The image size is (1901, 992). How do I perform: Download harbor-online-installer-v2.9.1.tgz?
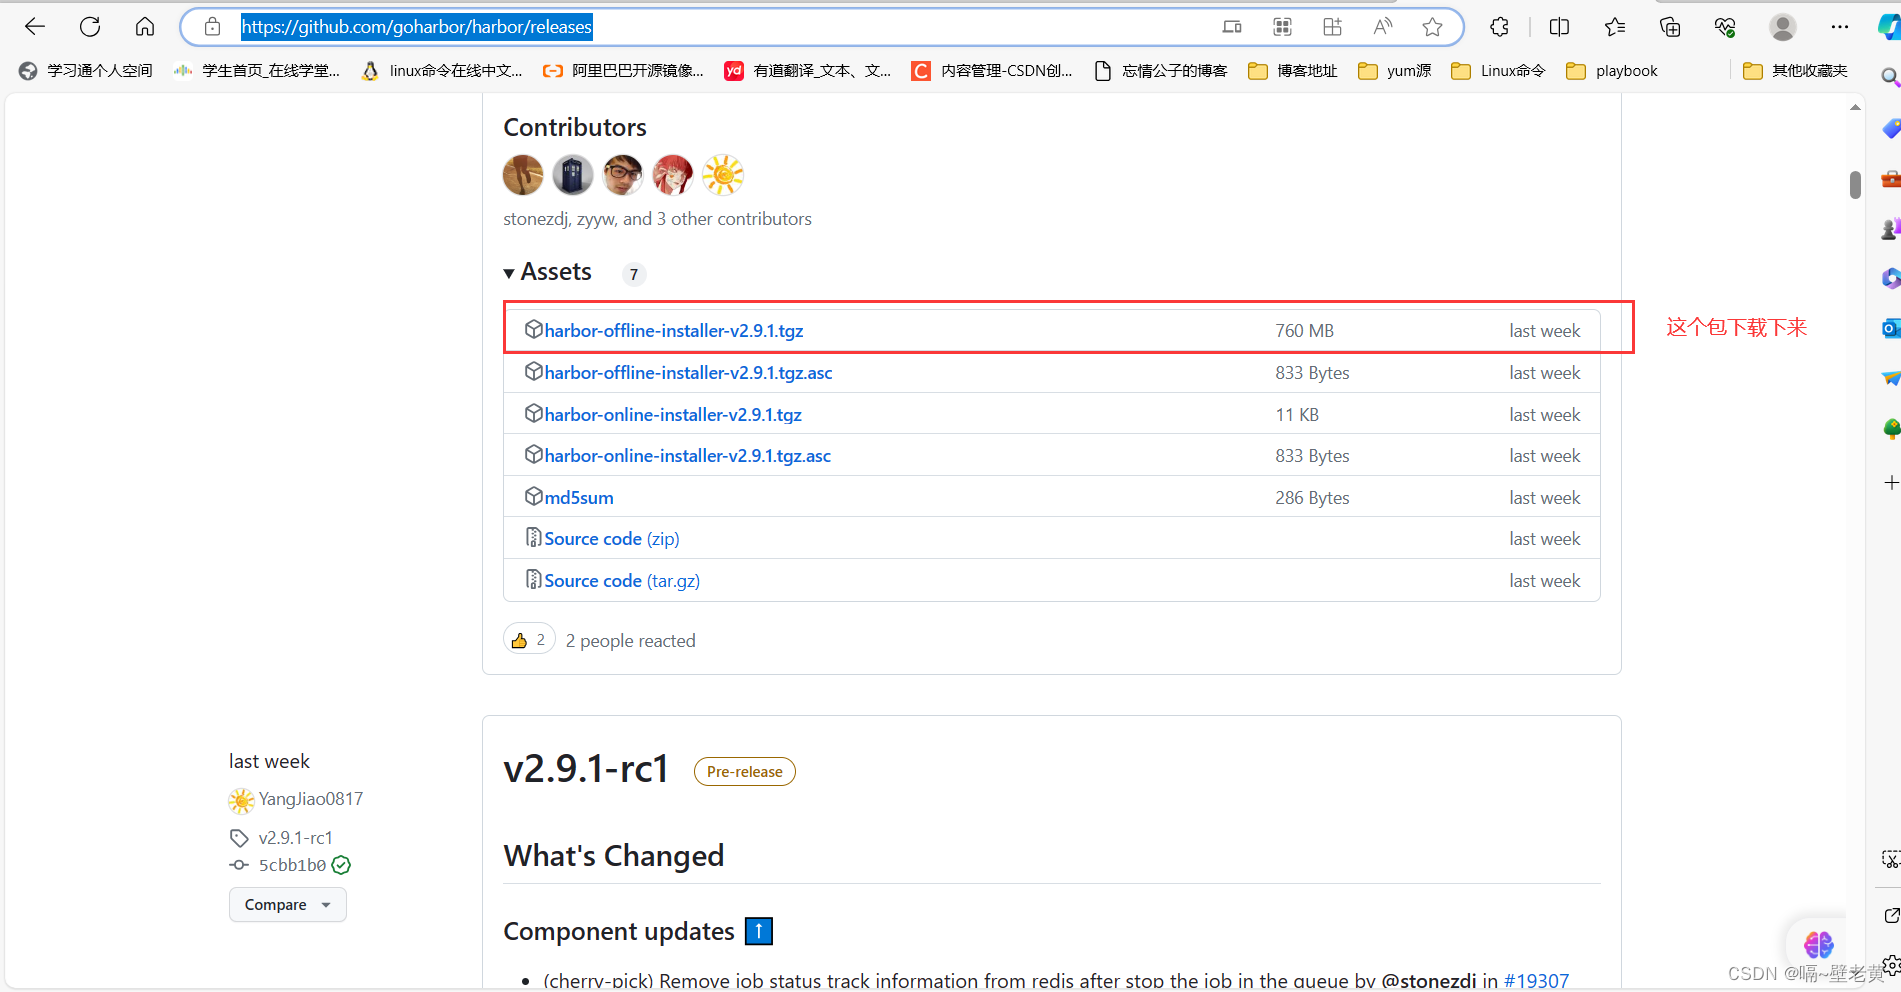pos(673,415)
